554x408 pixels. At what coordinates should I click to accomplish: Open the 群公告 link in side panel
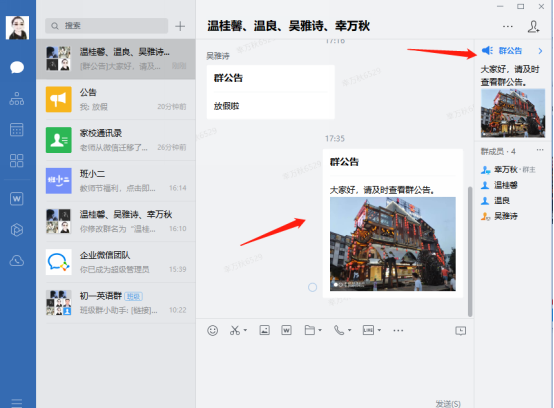click(510, 51)
